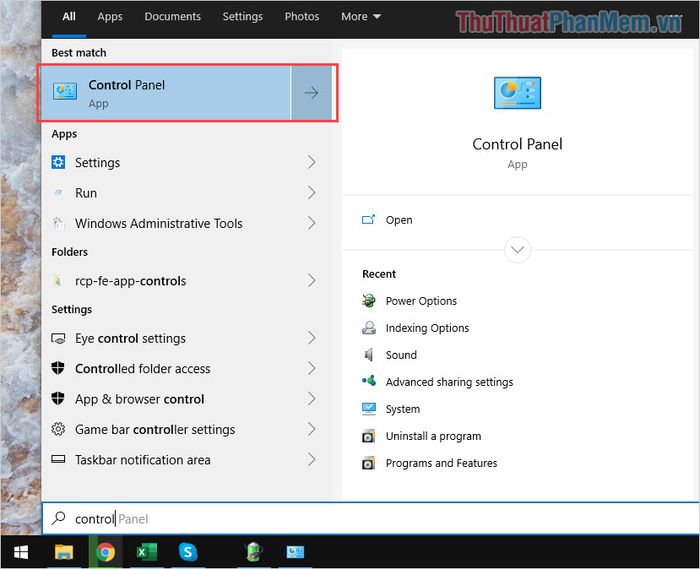700x569 pixels.
Task: Click the App & browser control shield icon
Action: tap(58, 399)
